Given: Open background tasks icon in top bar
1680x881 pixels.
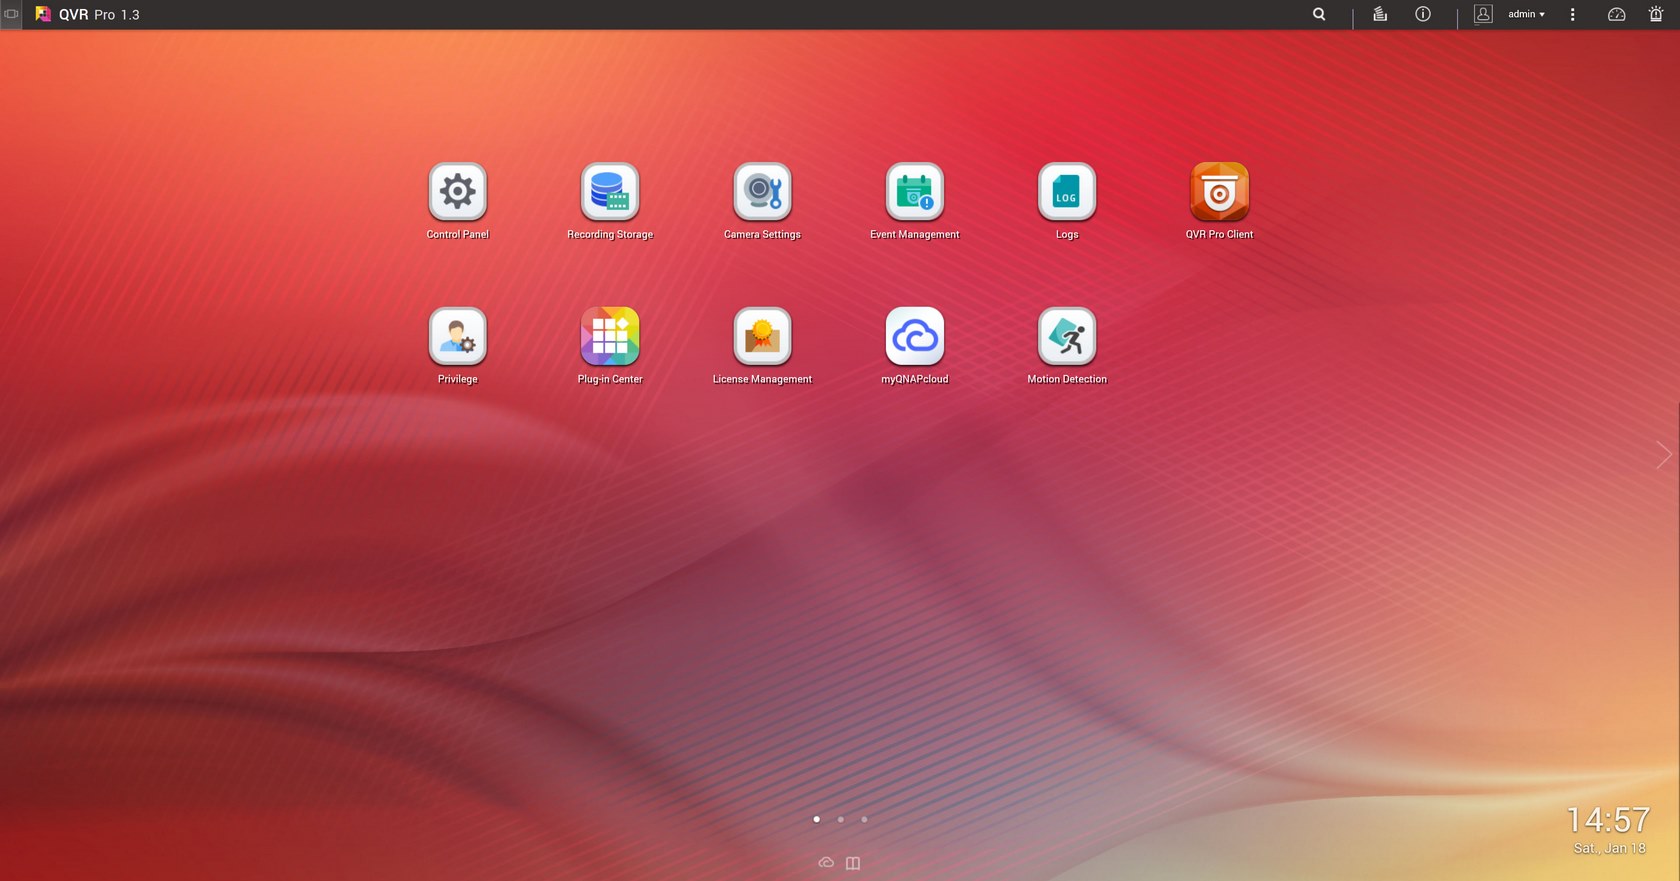Looking at the screenshot, I should coord(1380,14).
